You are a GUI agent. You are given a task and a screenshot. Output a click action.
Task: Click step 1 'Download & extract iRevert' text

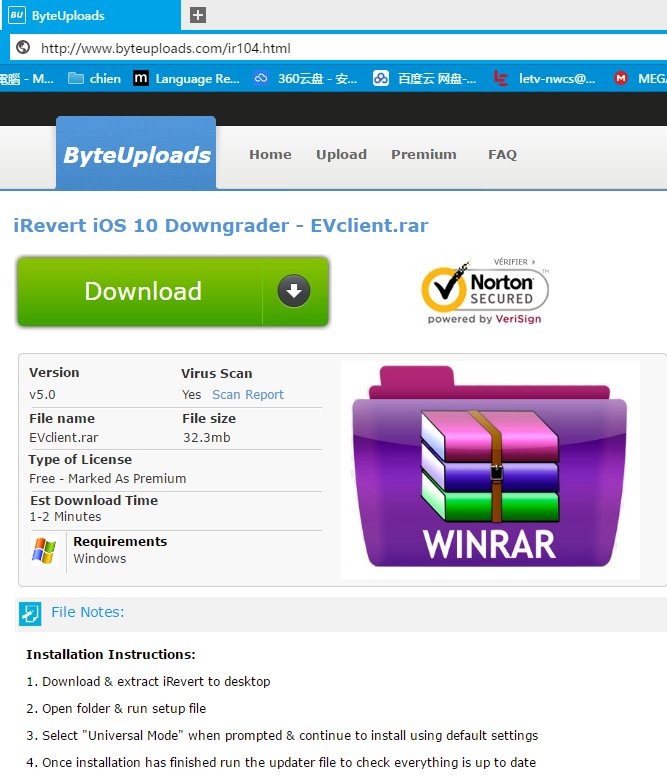tap(148, 682)
